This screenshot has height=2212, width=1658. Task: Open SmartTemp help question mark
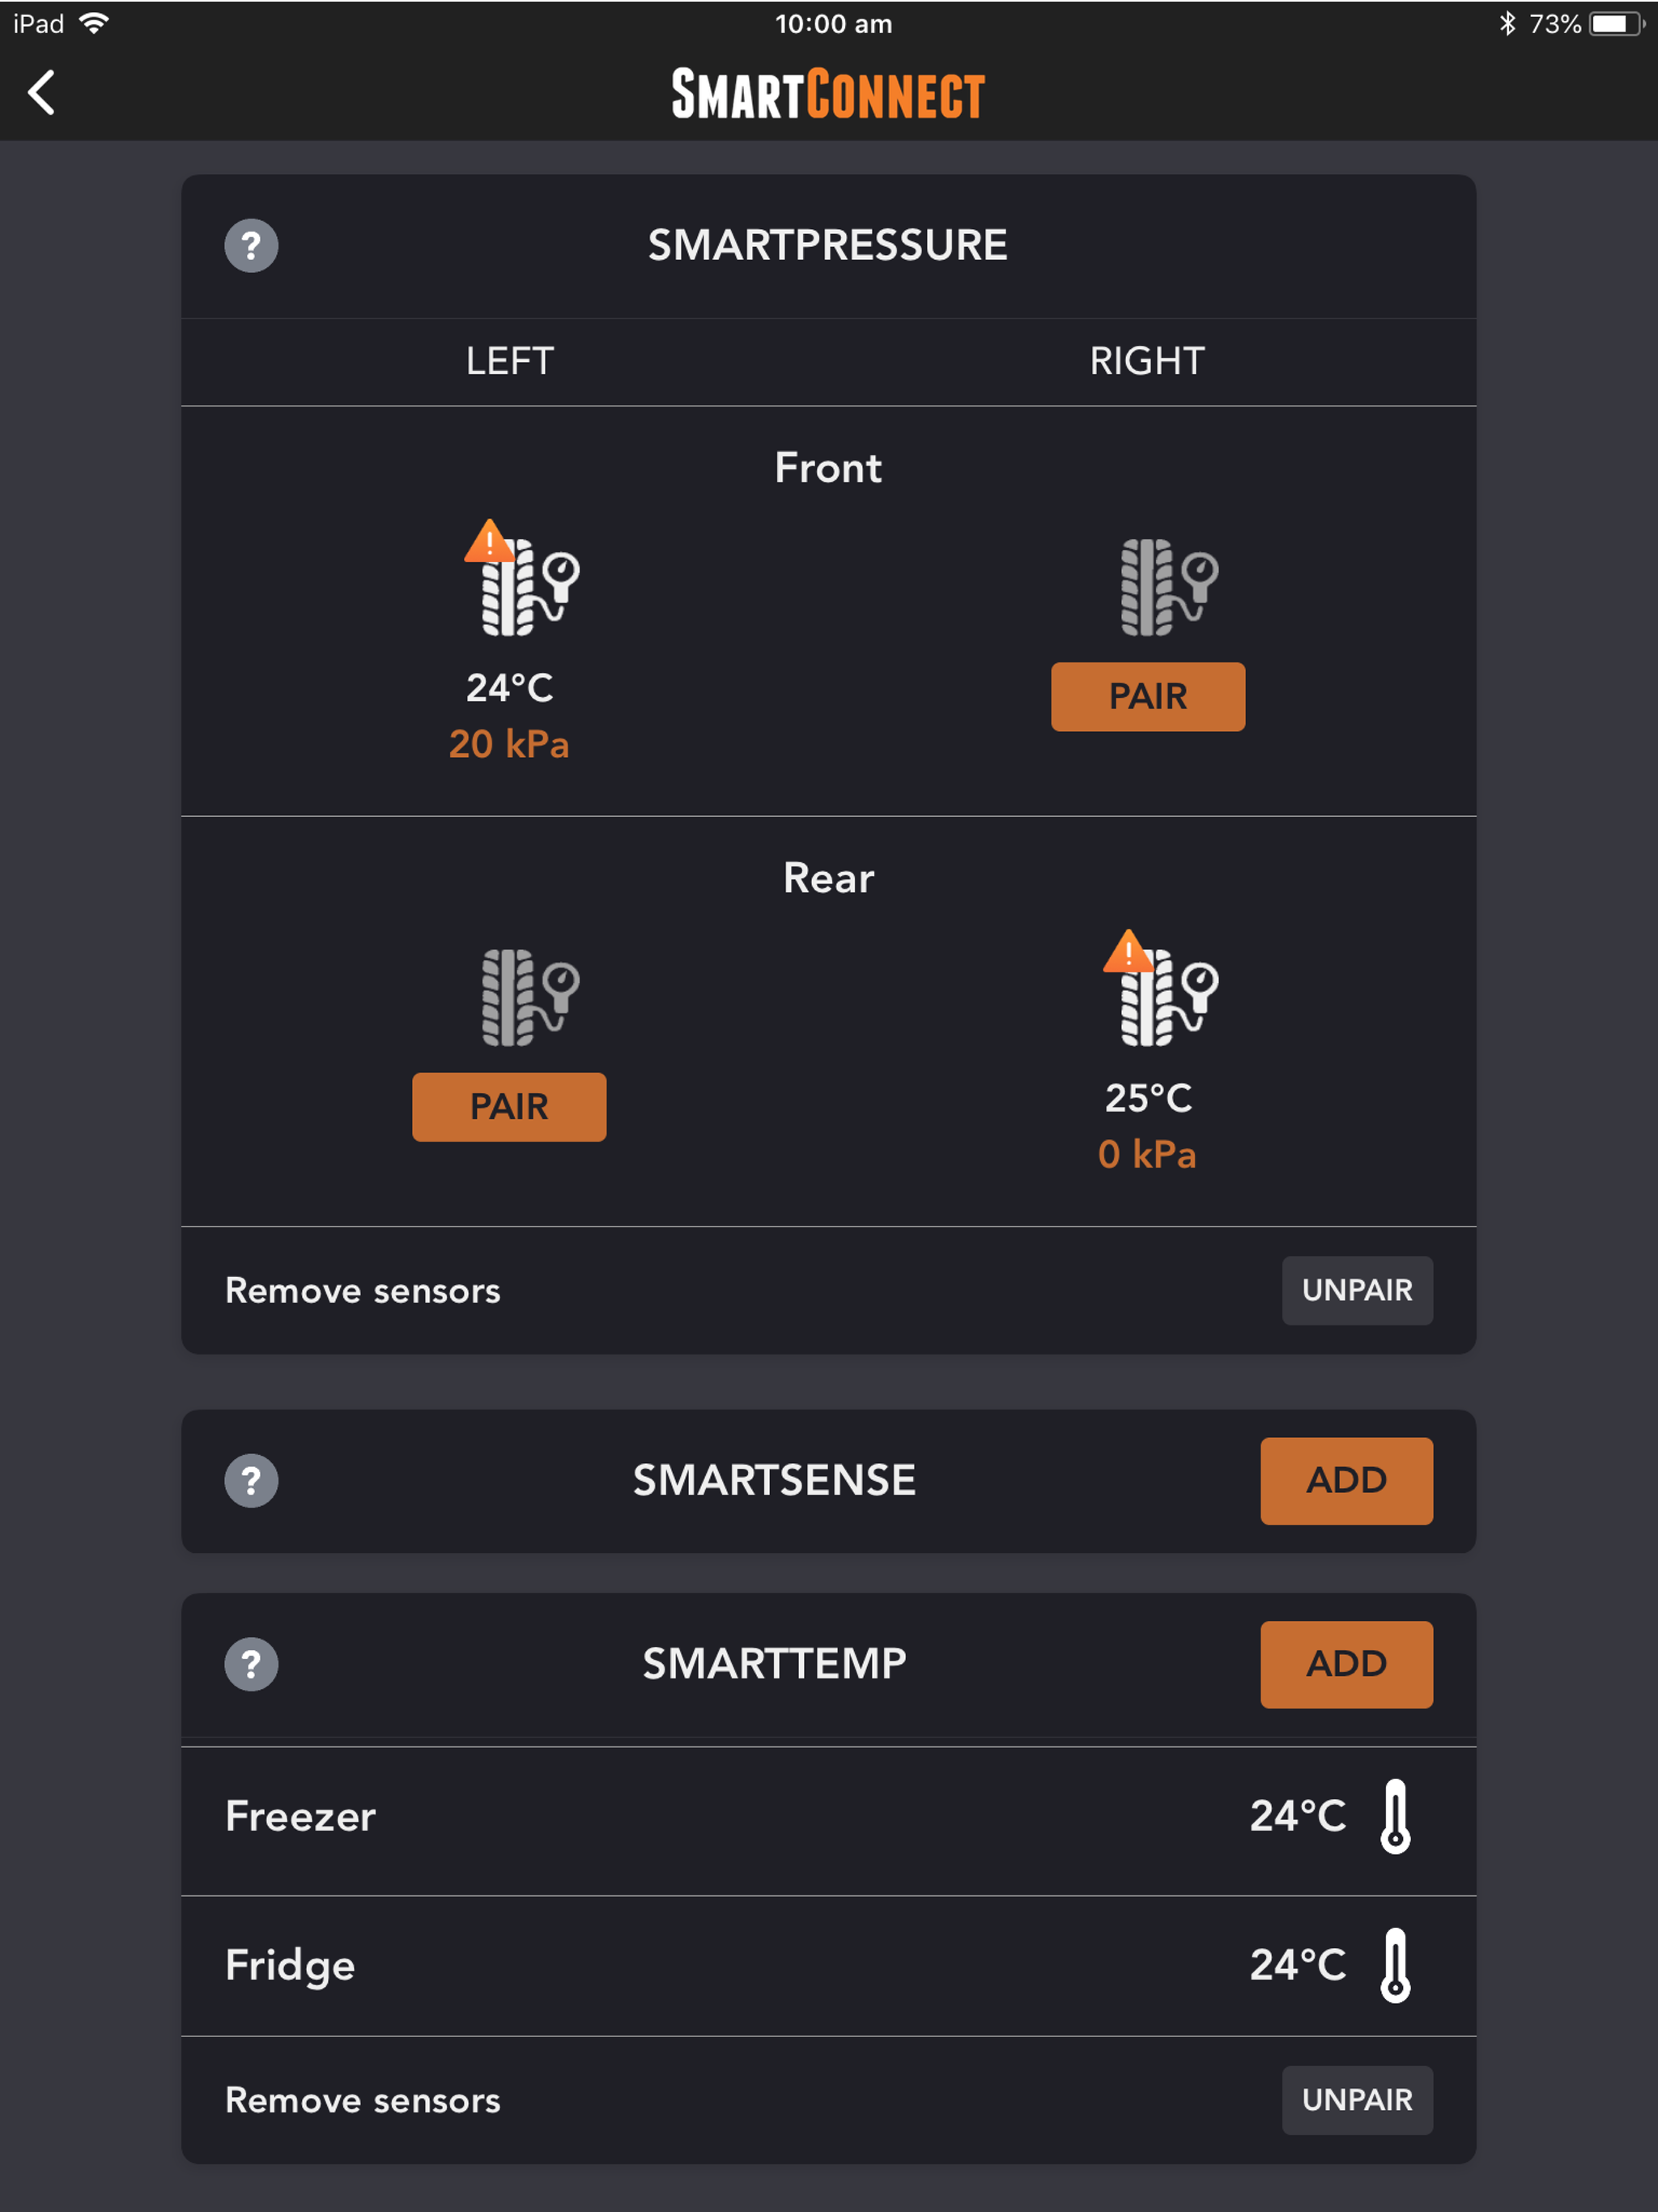tap(251, 1665)
